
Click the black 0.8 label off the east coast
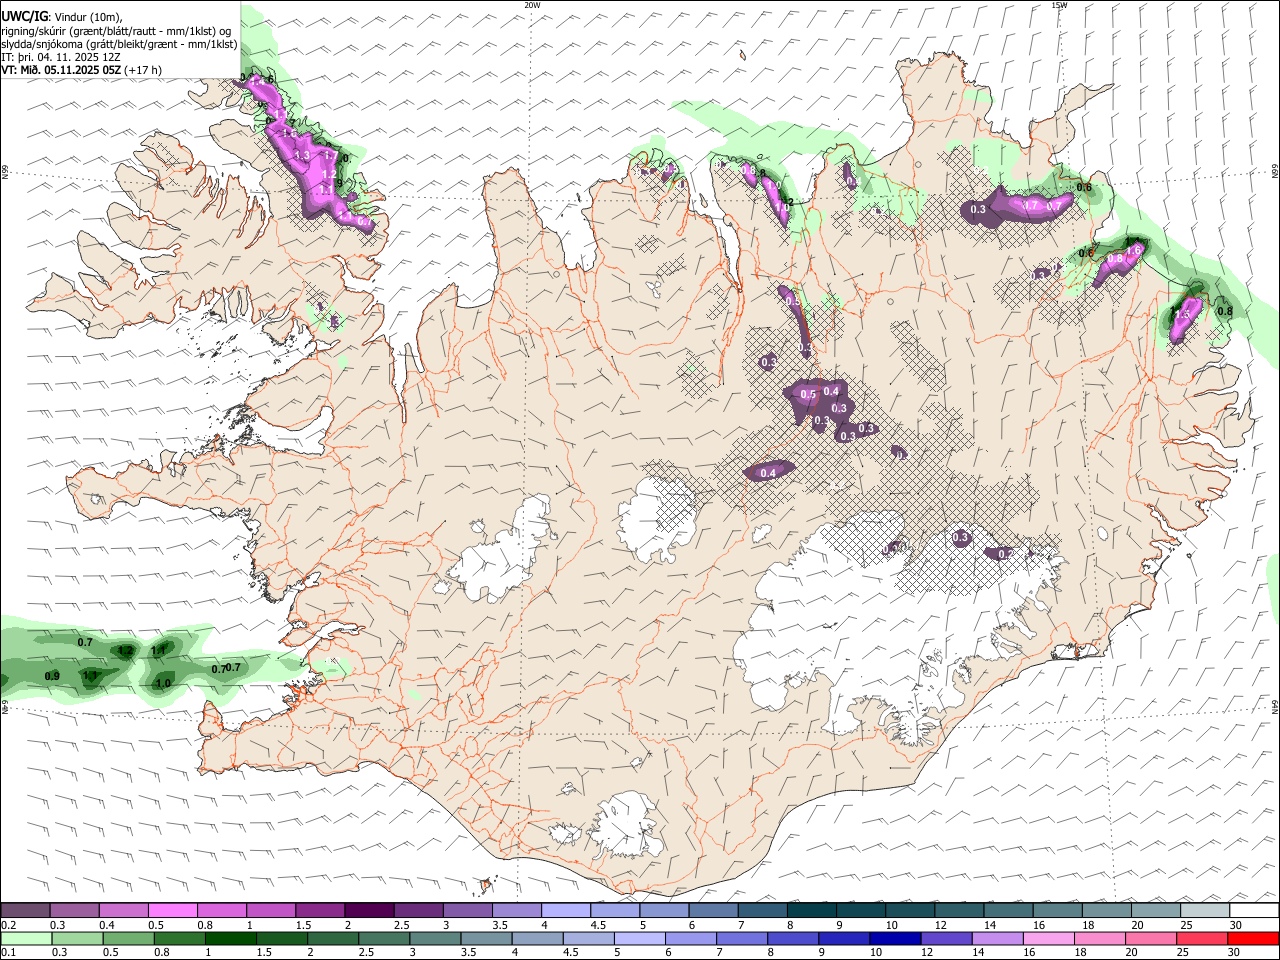pos(1224,312)
